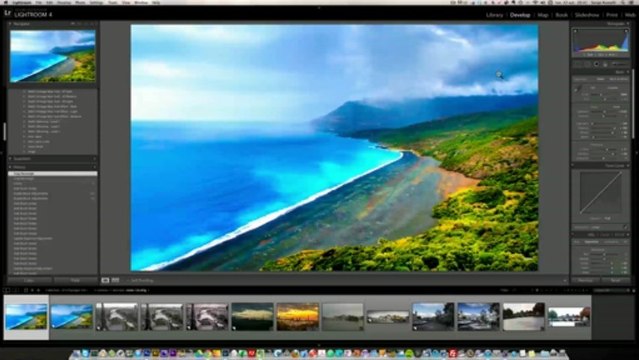Collapse the Tone Curve panel
Viewport: 639px width, 360px height.
628,166
